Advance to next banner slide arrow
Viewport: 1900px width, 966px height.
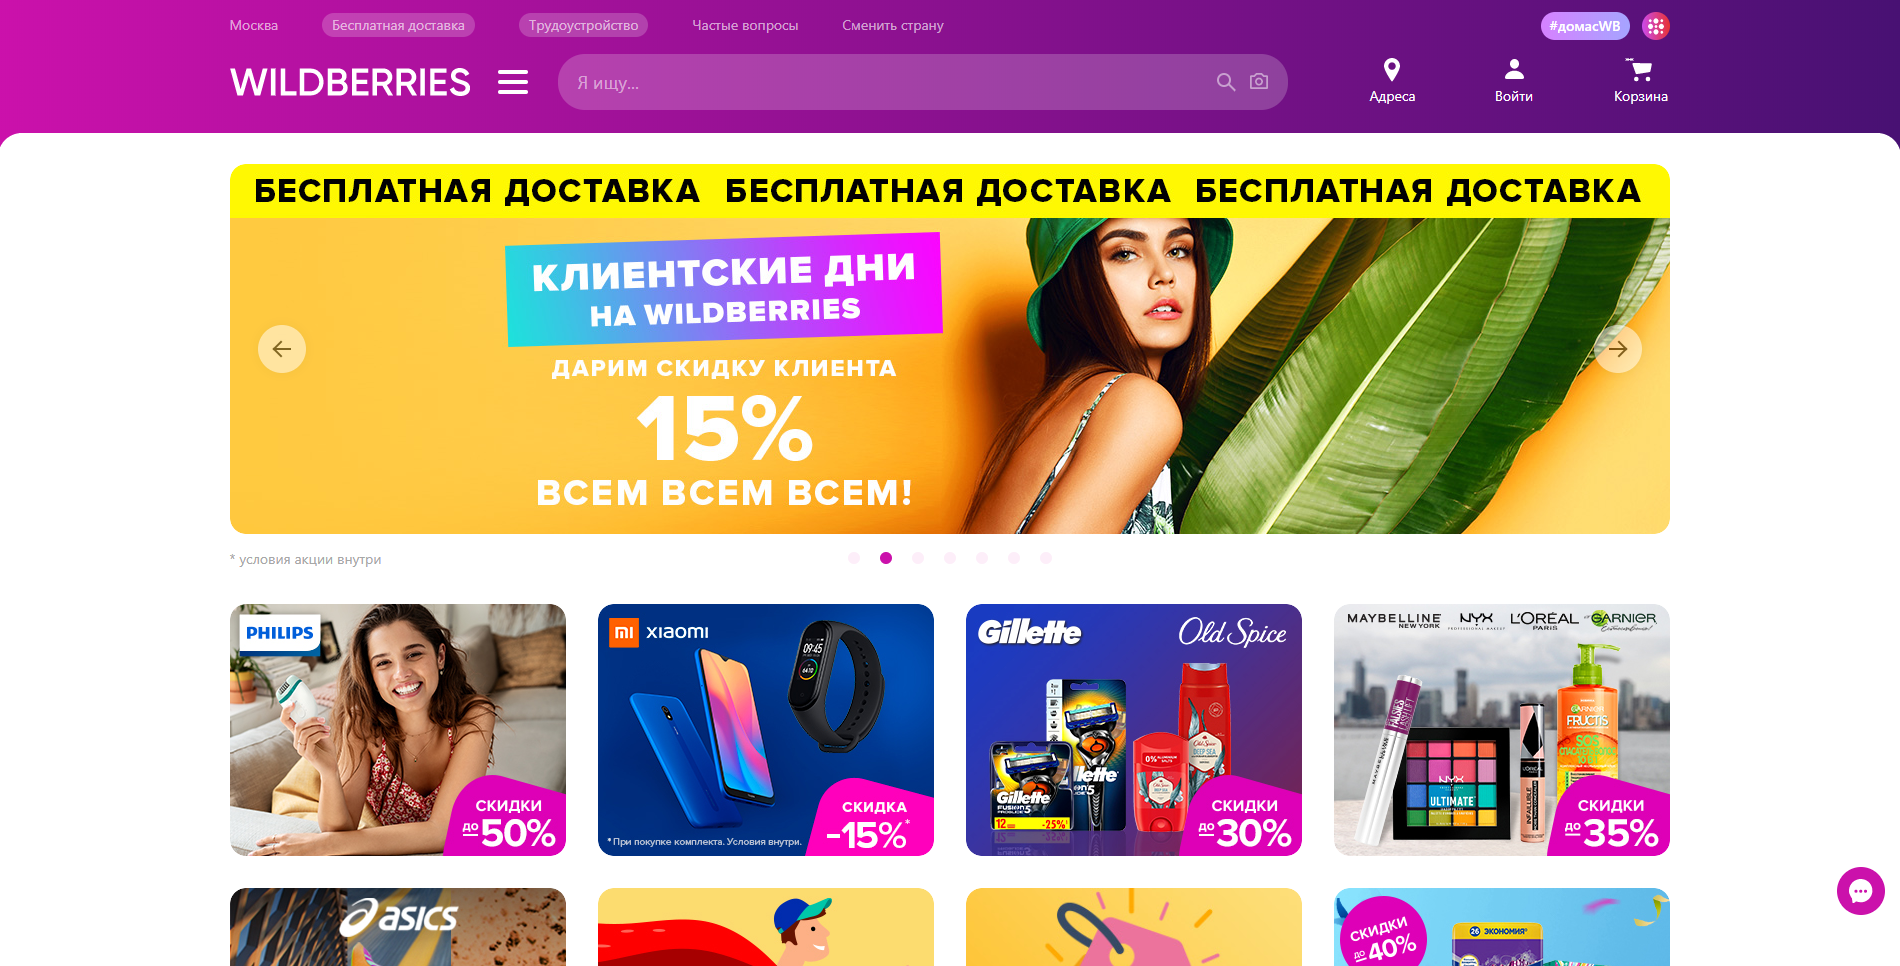tap(1618, 349)
